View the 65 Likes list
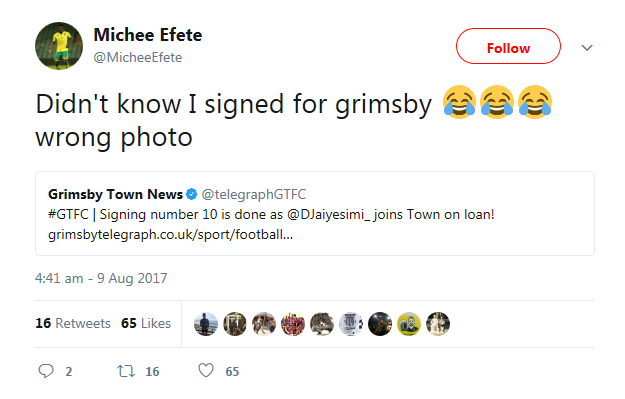 (x=146, y=323)
